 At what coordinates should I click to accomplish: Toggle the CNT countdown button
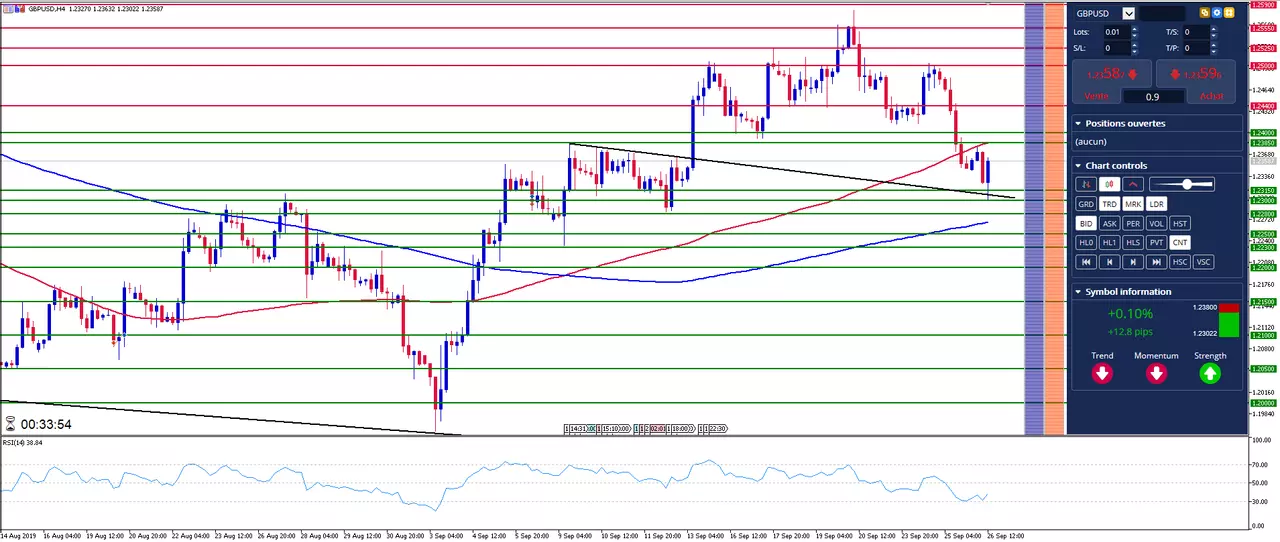tap(1180, 243)
